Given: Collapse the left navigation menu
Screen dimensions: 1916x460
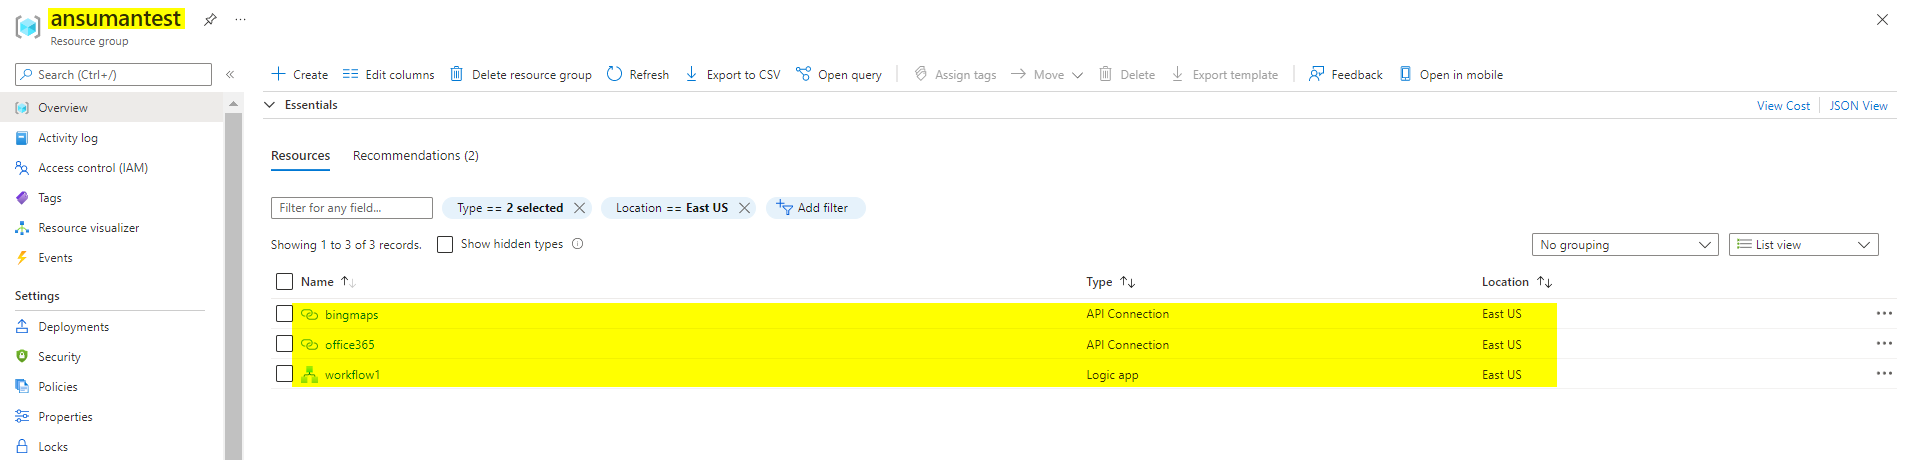Looking at the screenshot, I should tap(230, 74).
